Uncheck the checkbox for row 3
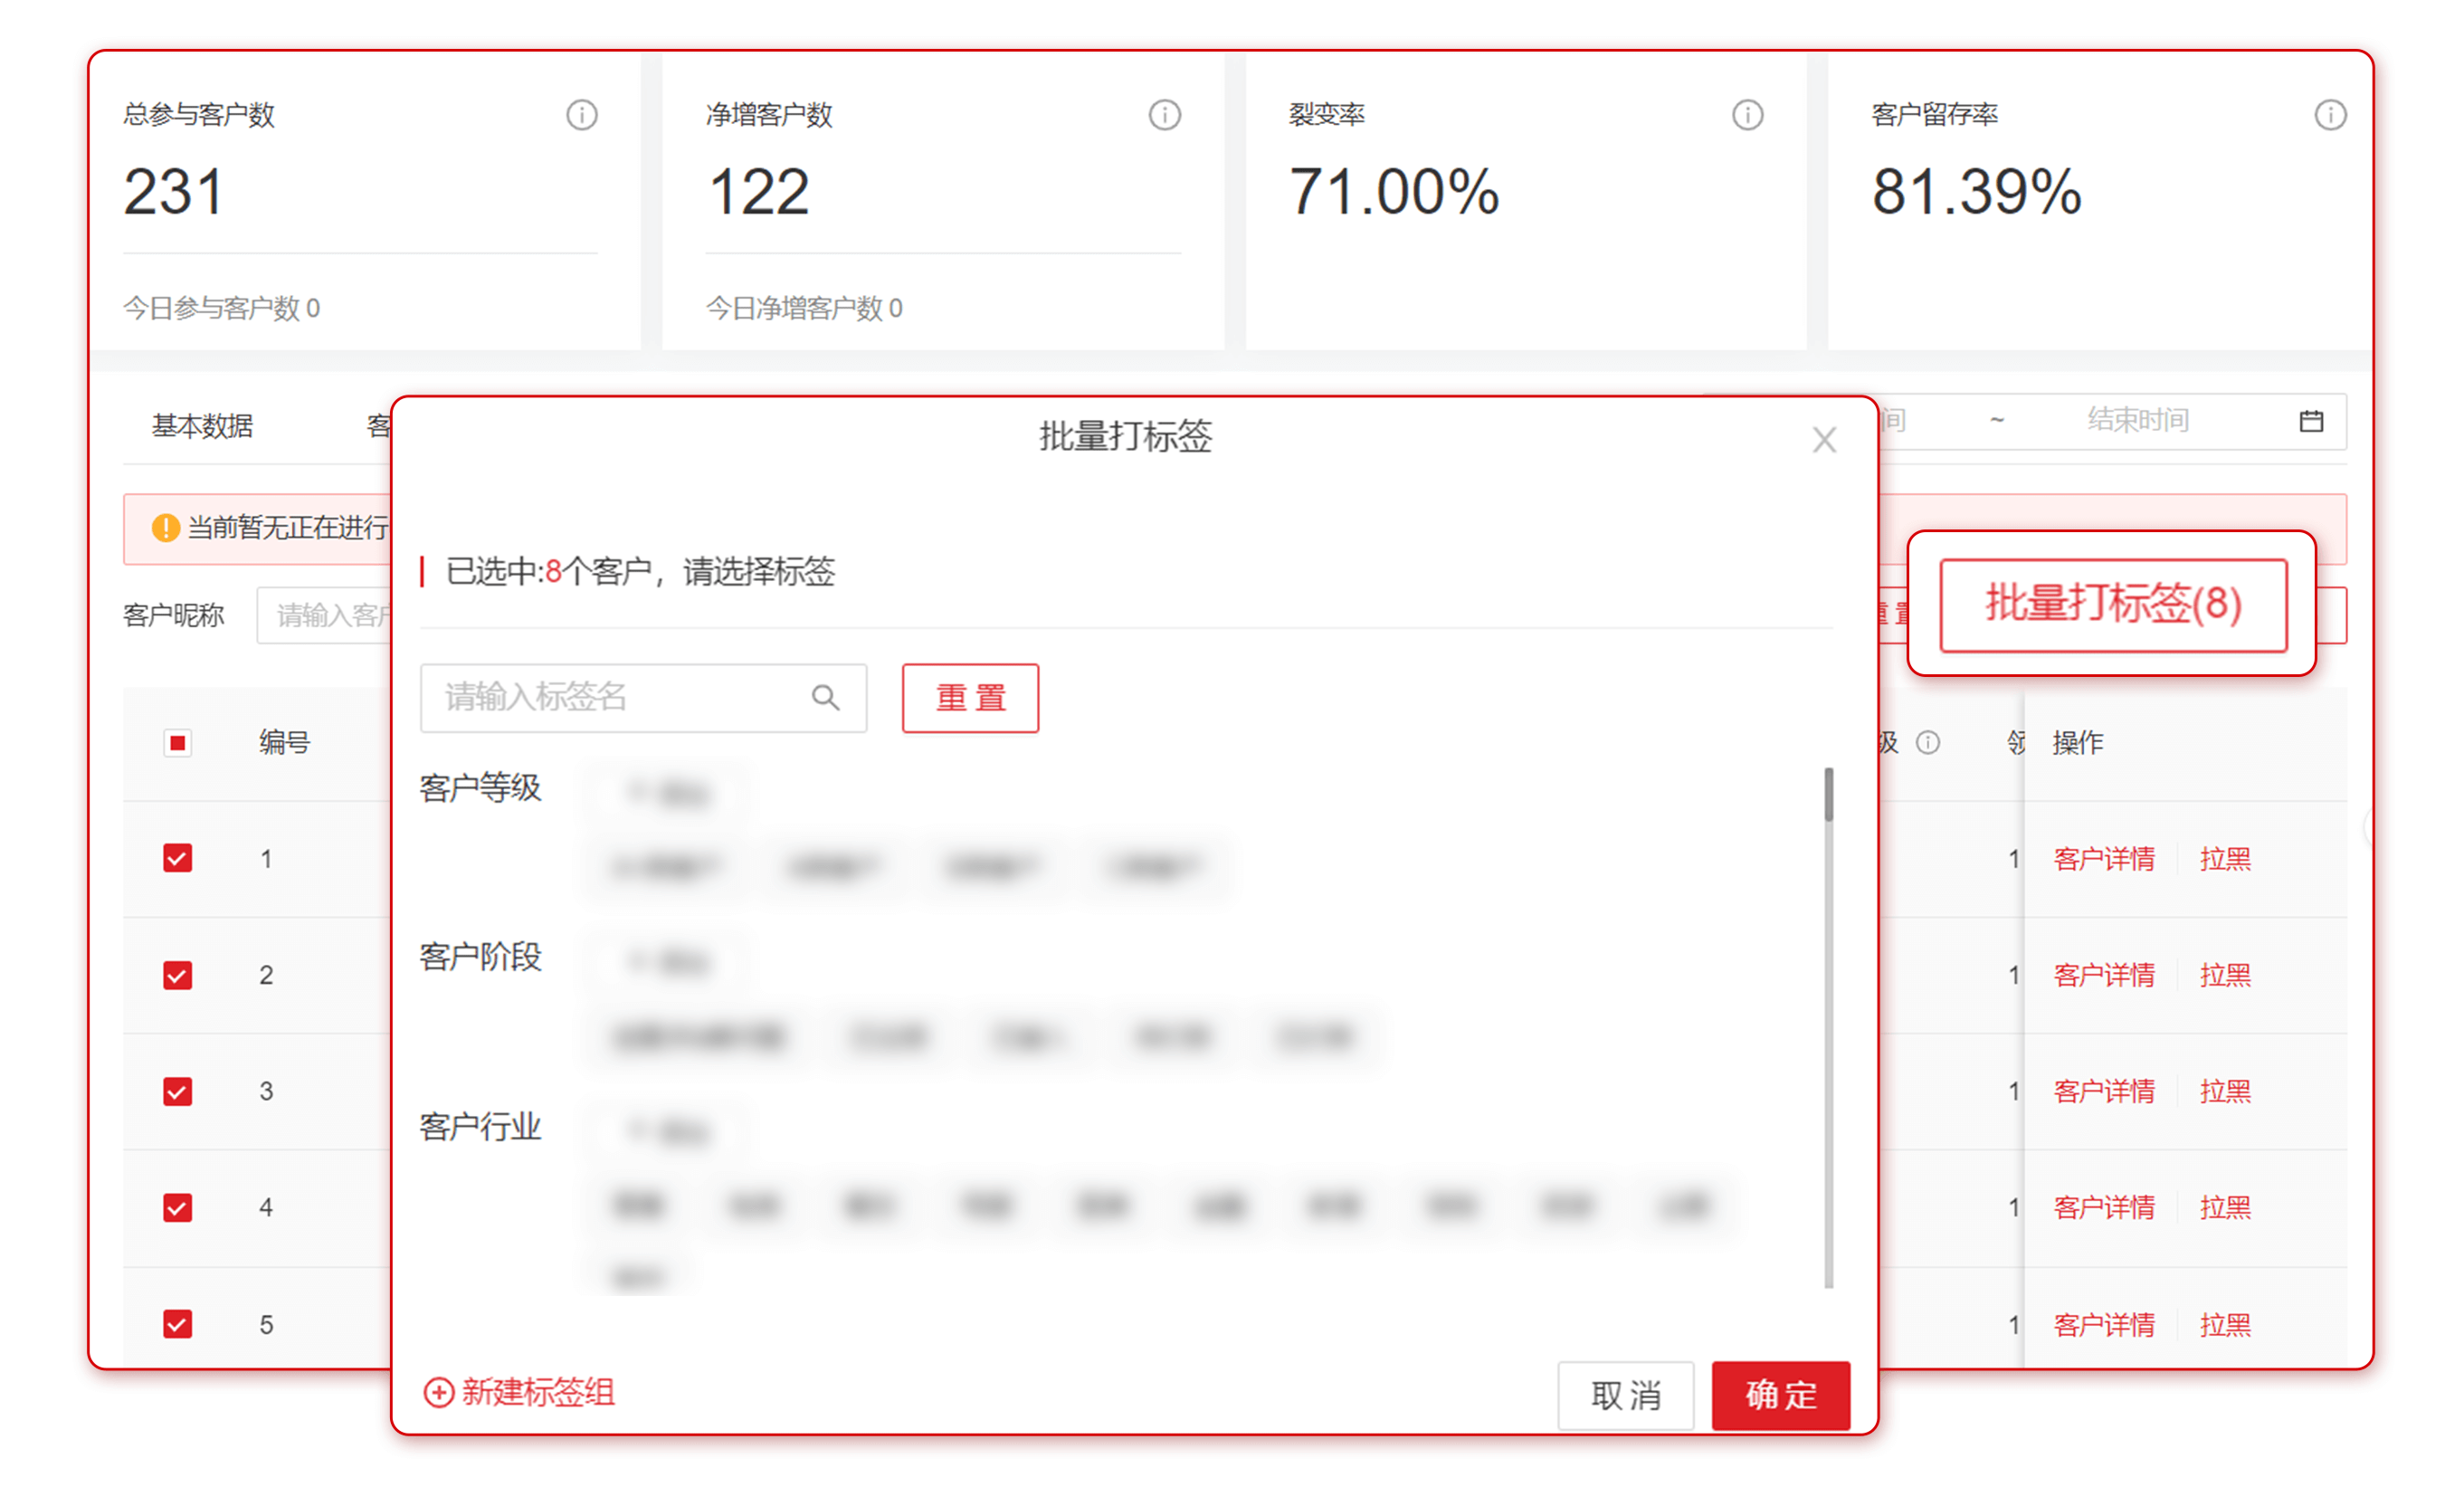Viewport: 2464px width, 1487px height. [x=178, y=1091]
